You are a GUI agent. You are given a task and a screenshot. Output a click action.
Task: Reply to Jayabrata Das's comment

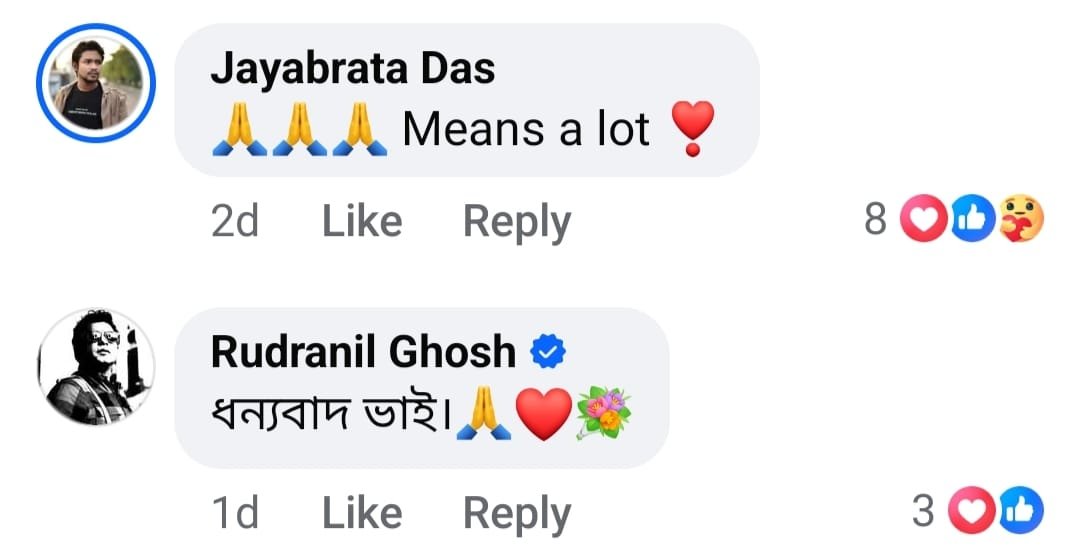[516, 221]
